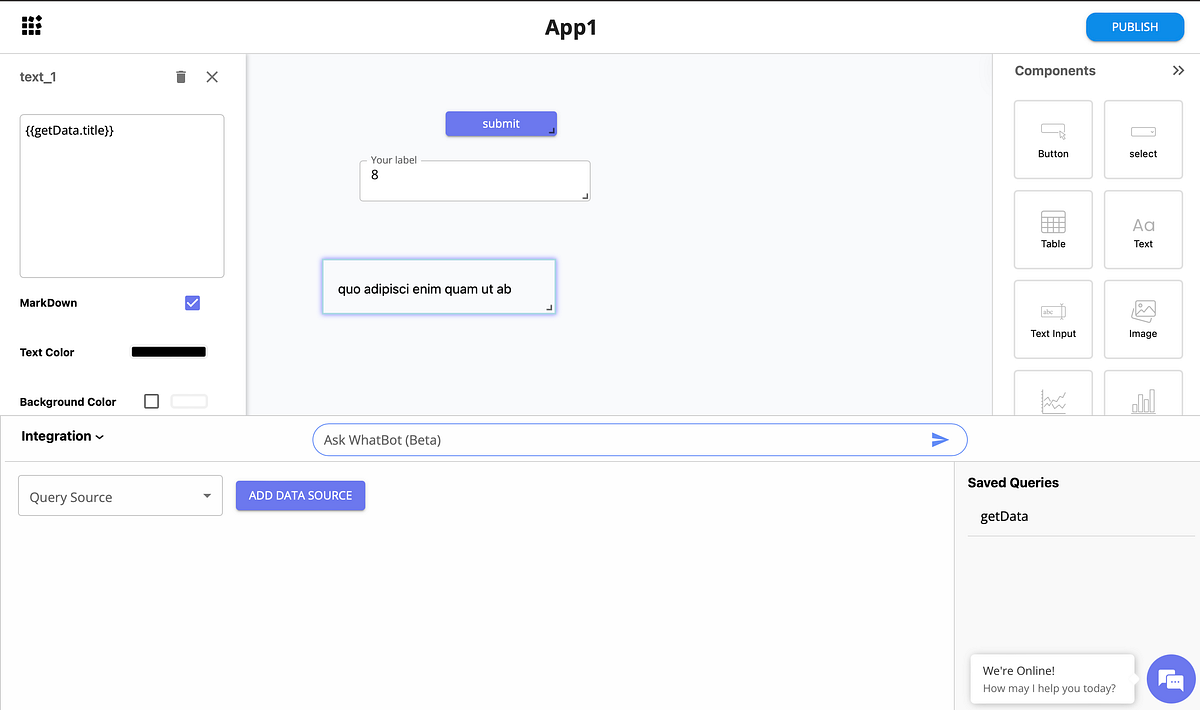Add a Table component
The image size is (1200, 710).
(x=1053, y=229)
